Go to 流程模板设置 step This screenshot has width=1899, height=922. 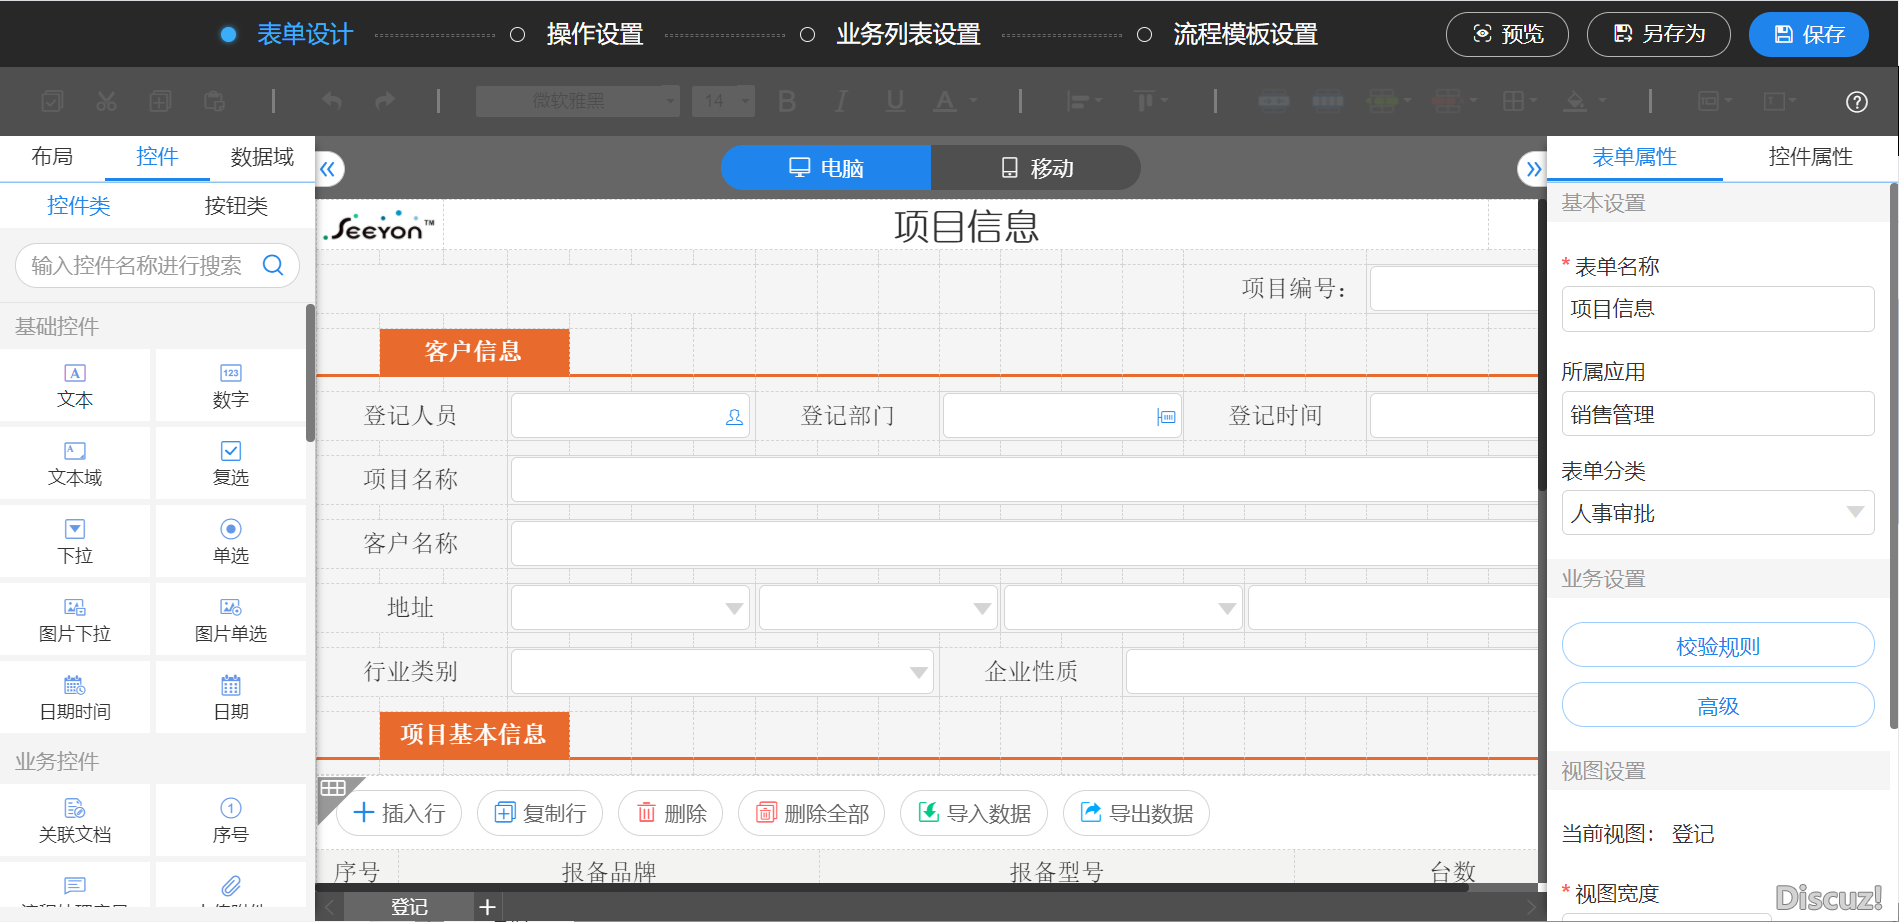click(x=1245, y=34)
